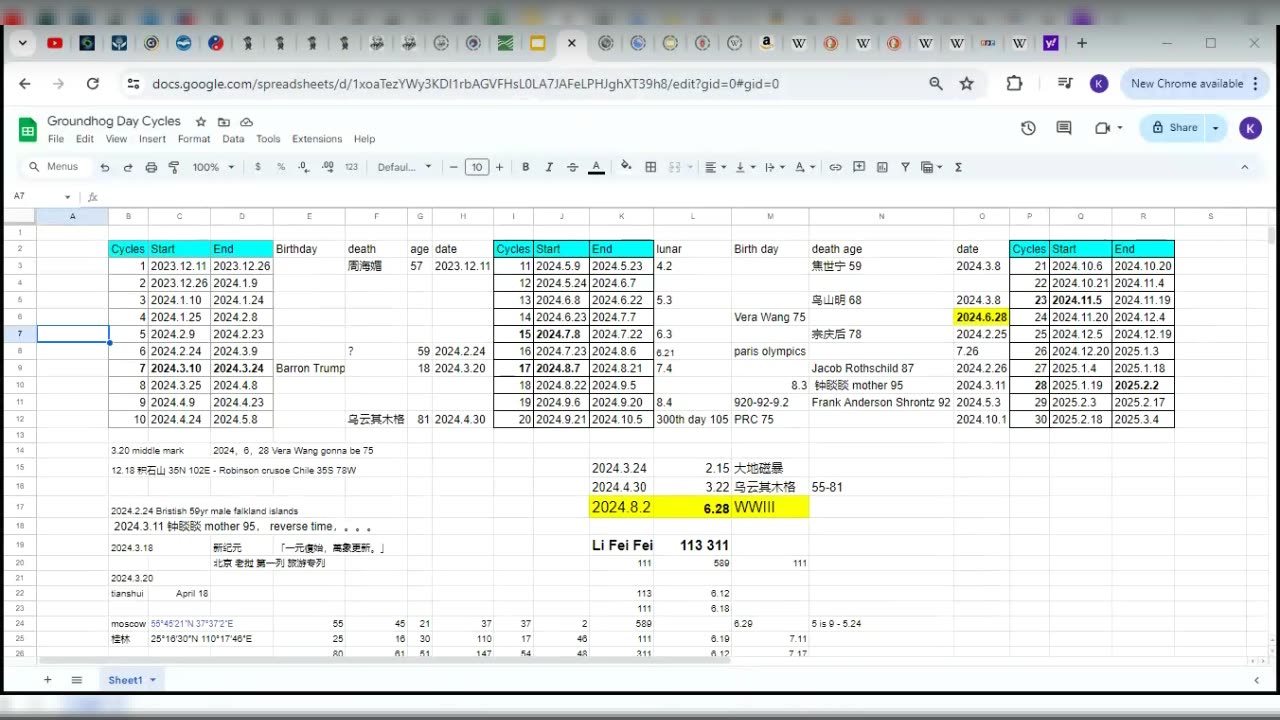Toggle italic formatting

pyautogui.click(x=549, y=167)
